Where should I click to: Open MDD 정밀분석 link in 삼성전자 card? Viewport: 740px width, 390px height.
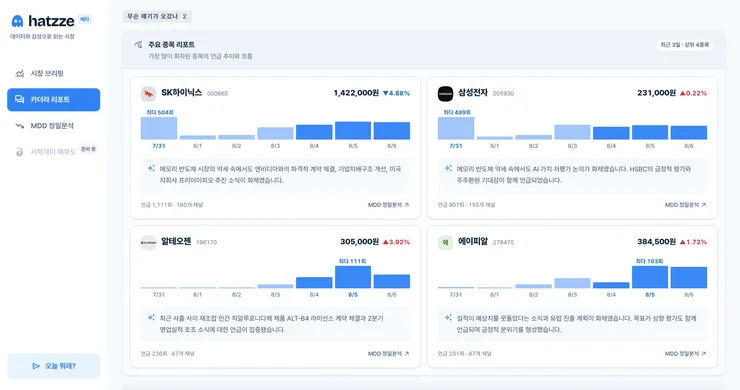[685, 205]
